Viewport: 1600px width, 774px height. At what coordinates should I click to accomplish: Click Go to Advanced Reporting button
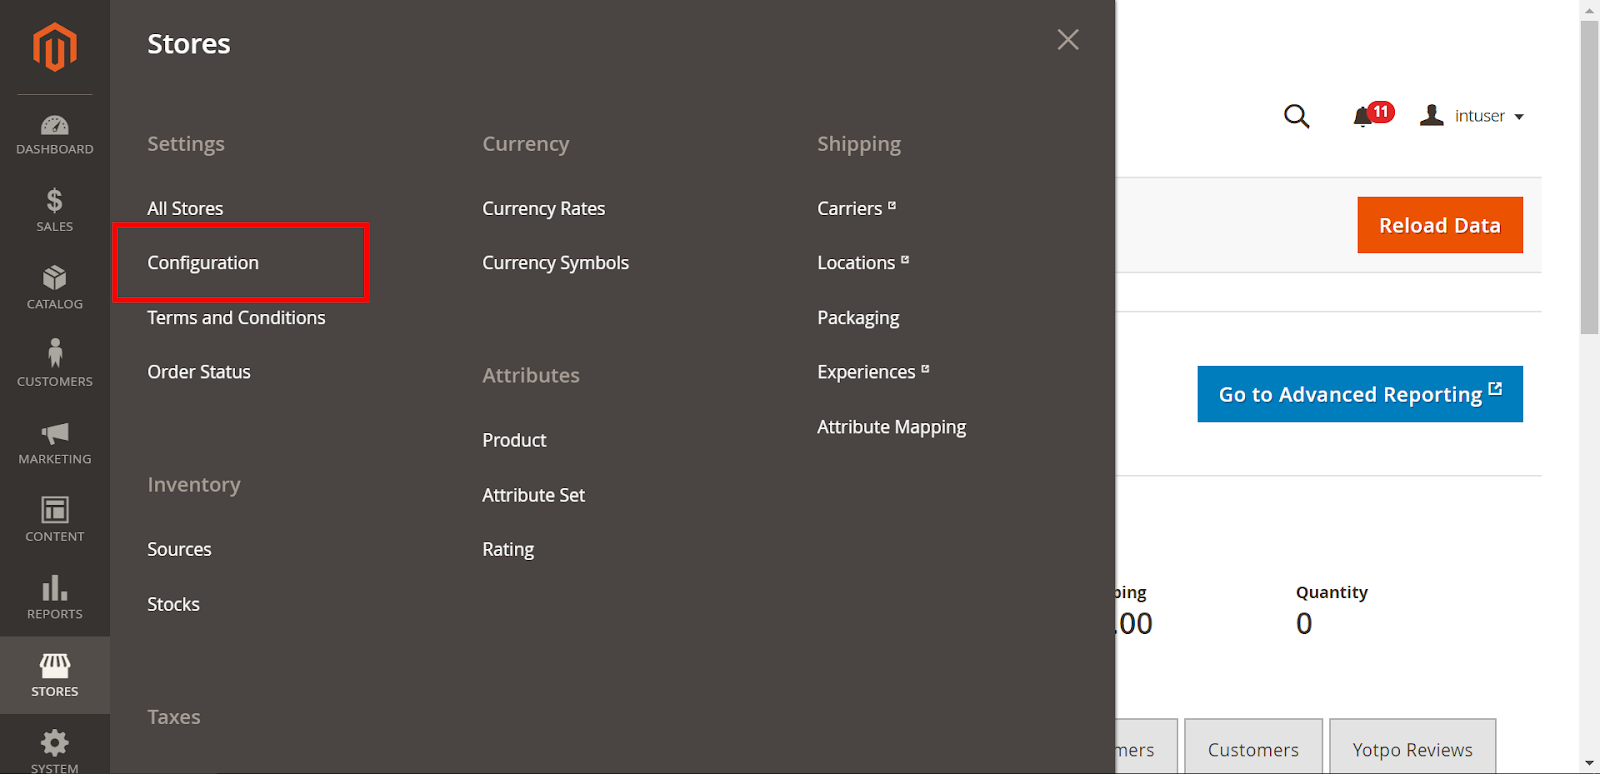1359,394
